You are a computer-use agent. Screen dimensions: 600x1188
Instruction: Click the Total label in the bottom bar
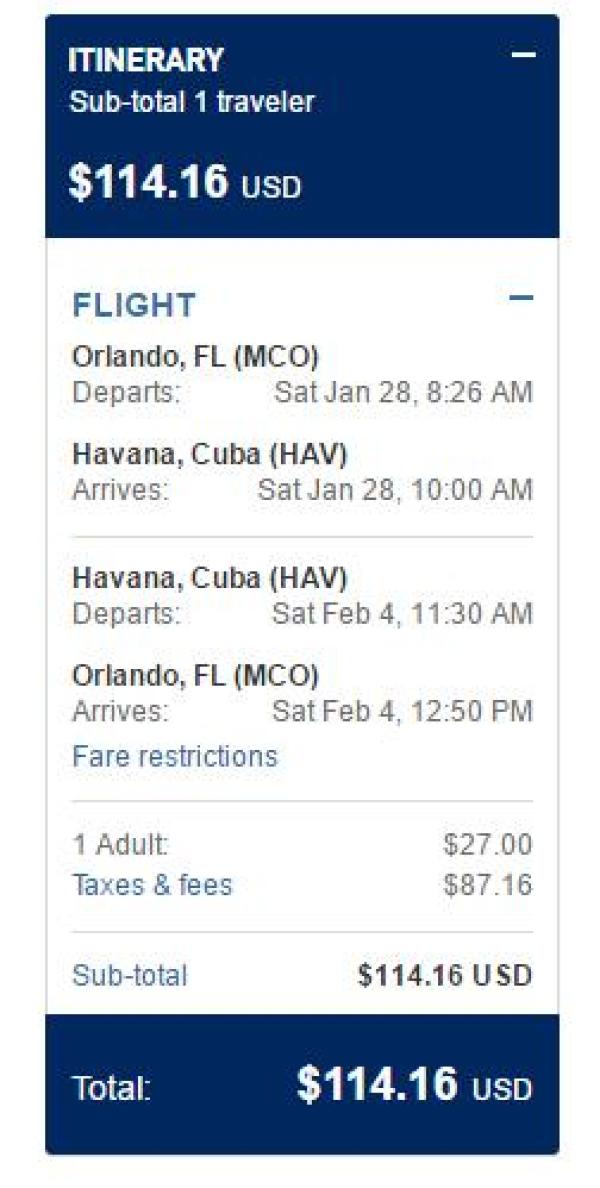click(111, 1089)
